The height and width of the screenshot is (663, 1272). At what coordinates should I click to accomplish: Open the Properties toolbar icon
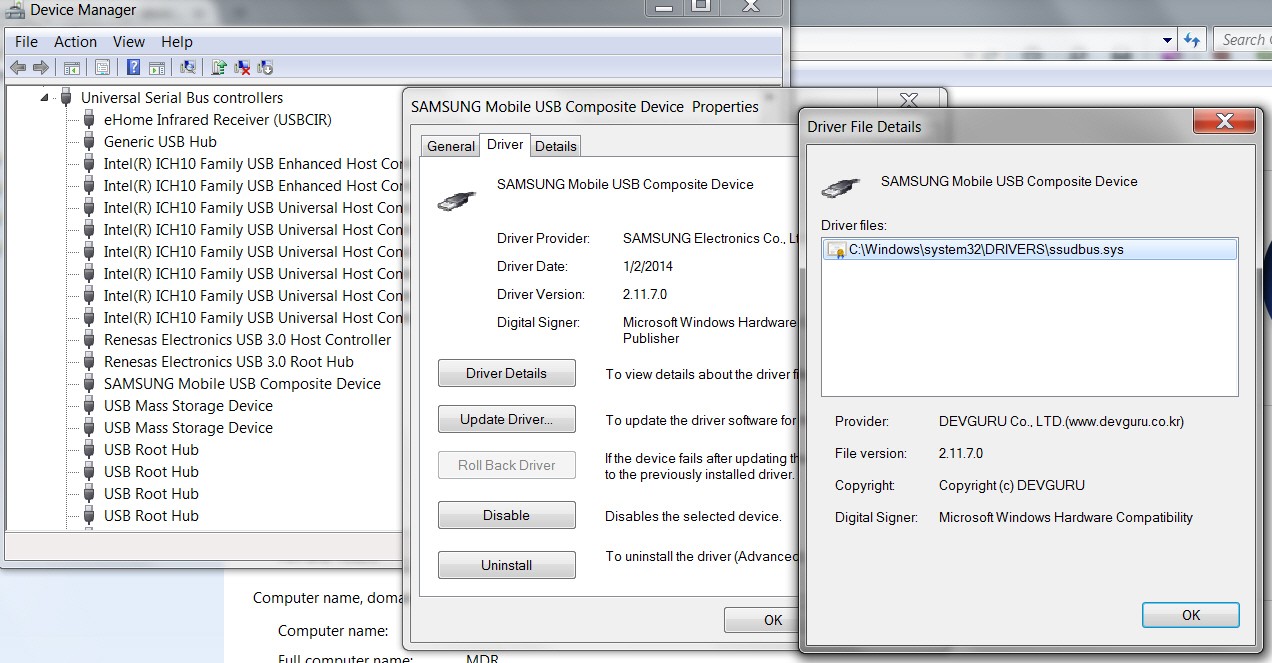point(102,68)
